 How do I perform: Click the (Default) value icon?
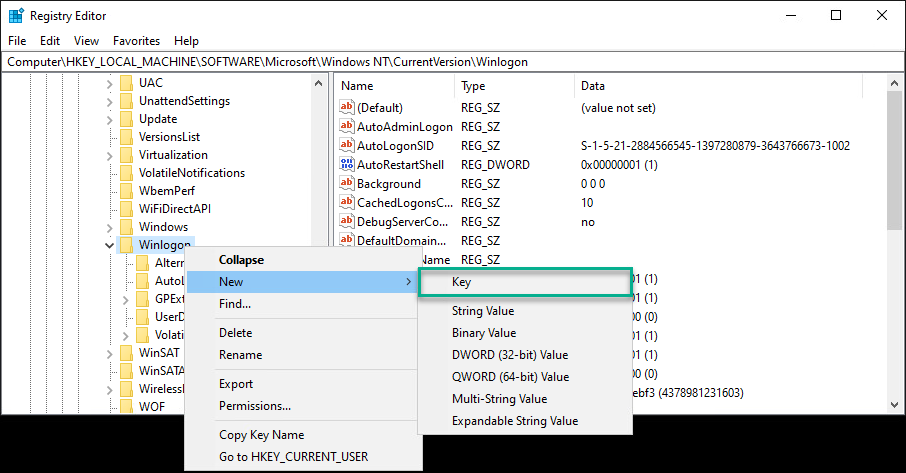coord(347,107)
